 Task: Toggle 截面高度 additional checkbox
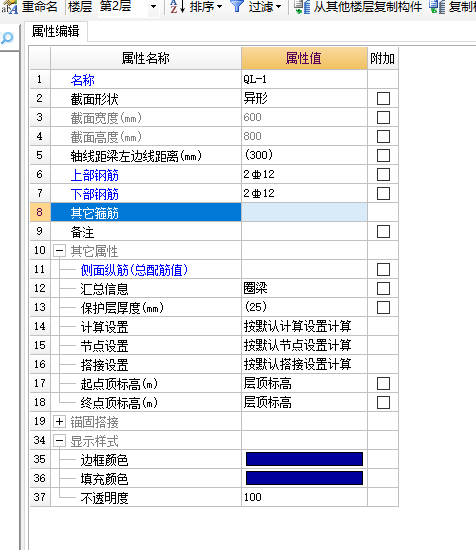click(383, 136)
